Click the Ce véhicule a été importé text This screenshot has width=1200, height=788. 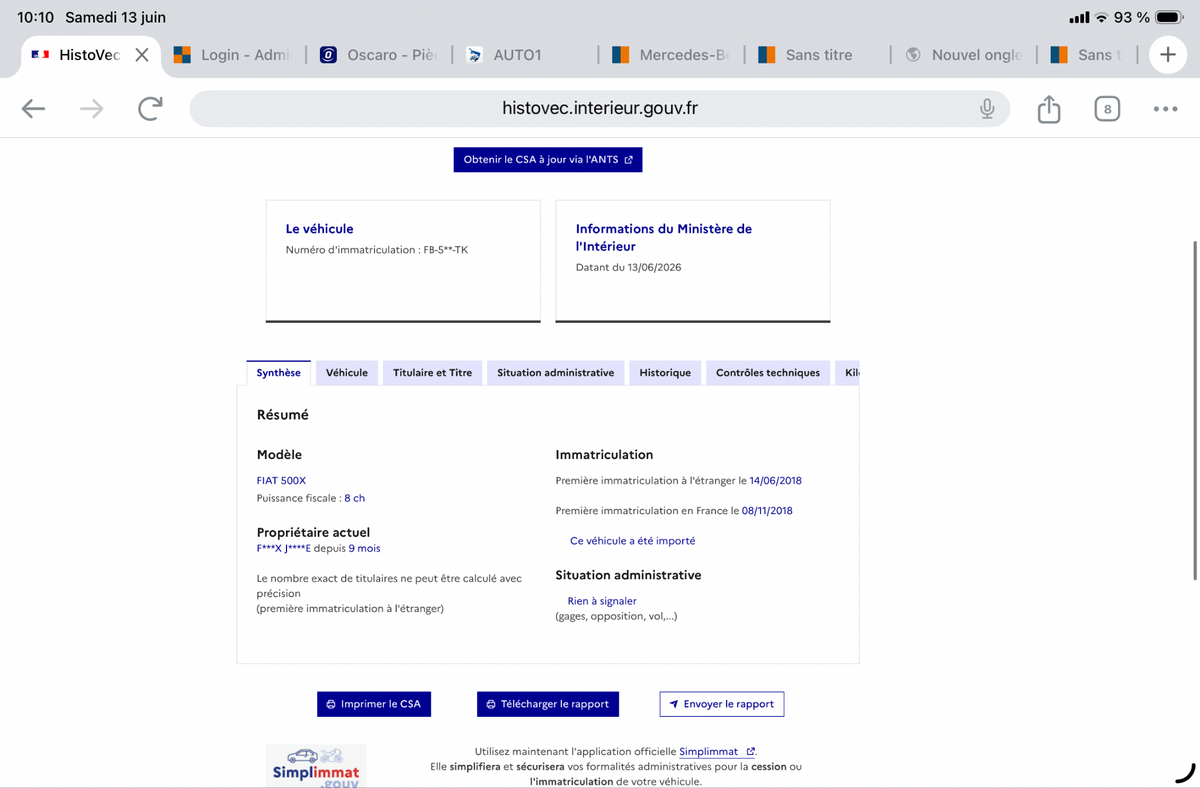632,541
